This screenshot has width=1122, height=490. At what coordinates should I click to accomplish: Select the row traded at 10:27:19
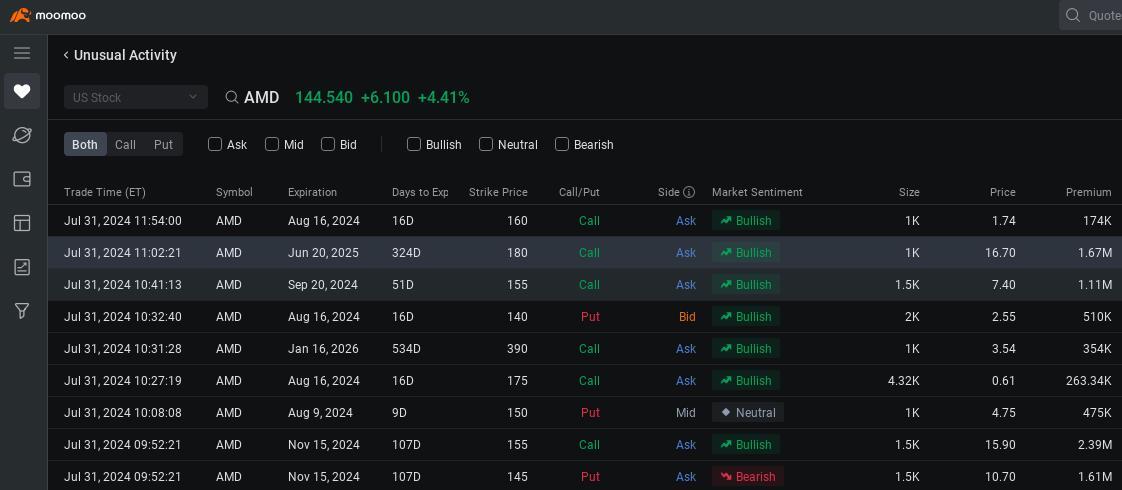tap(585, 381)
